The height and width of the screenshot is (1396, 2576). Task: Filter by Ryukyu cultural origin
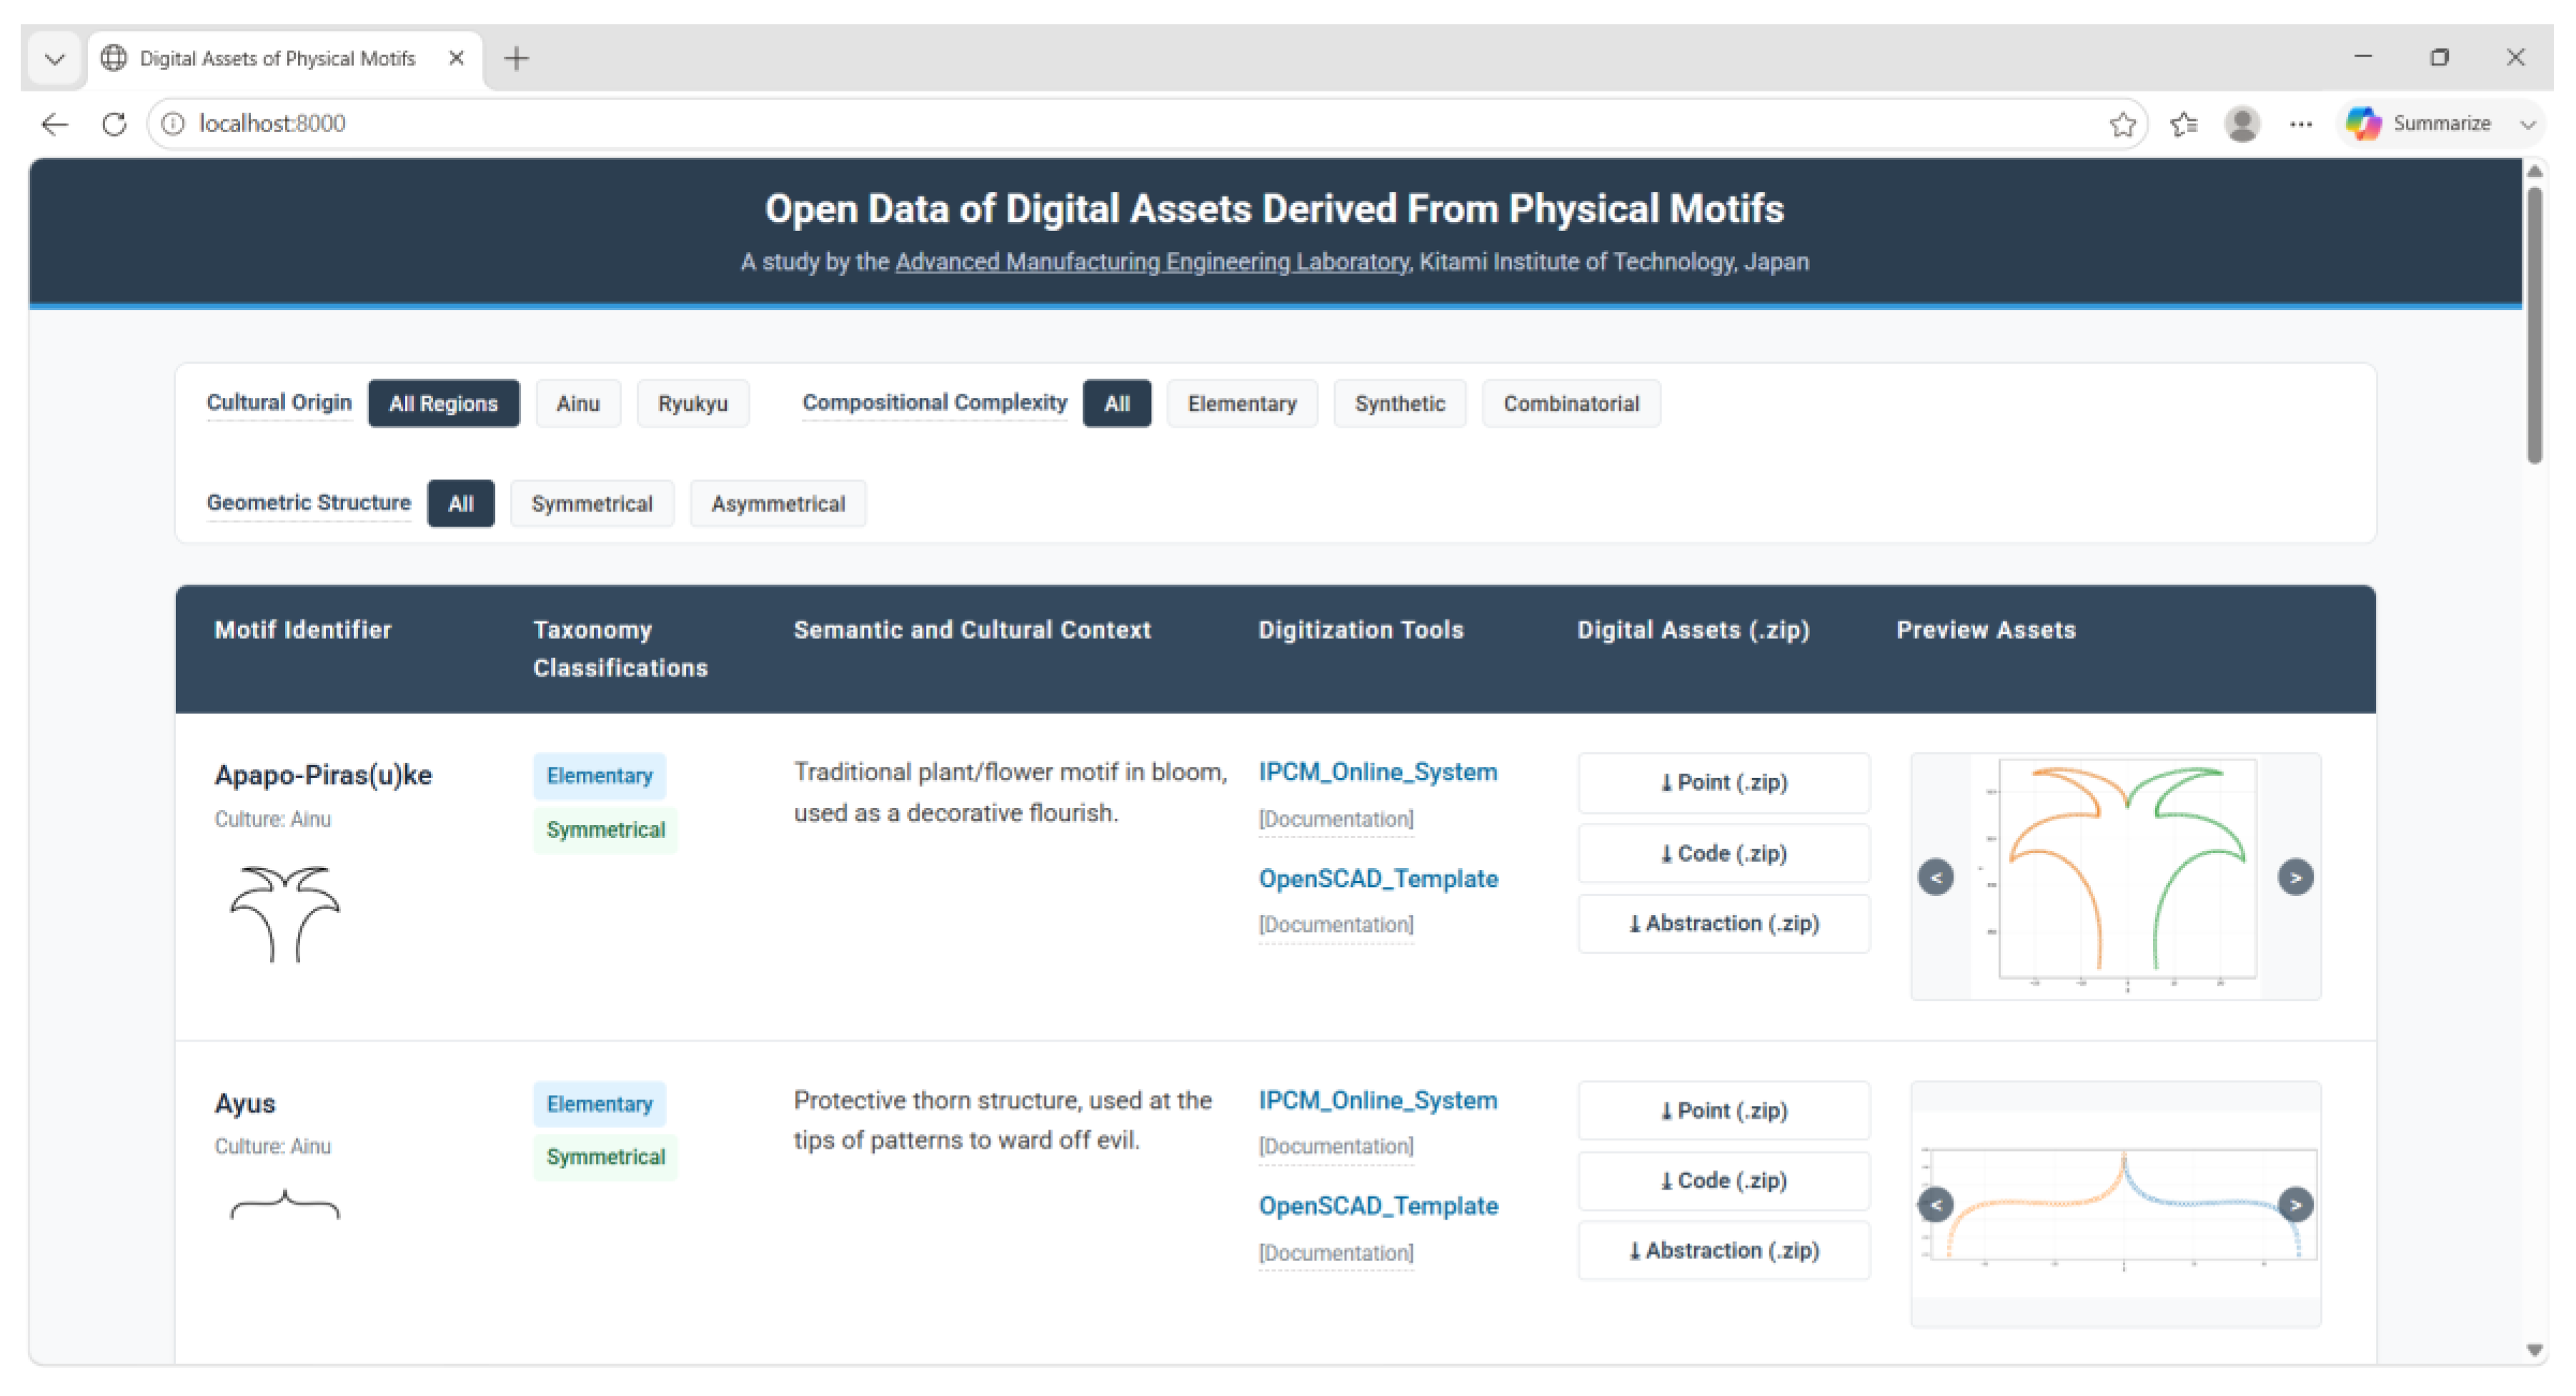692,404
